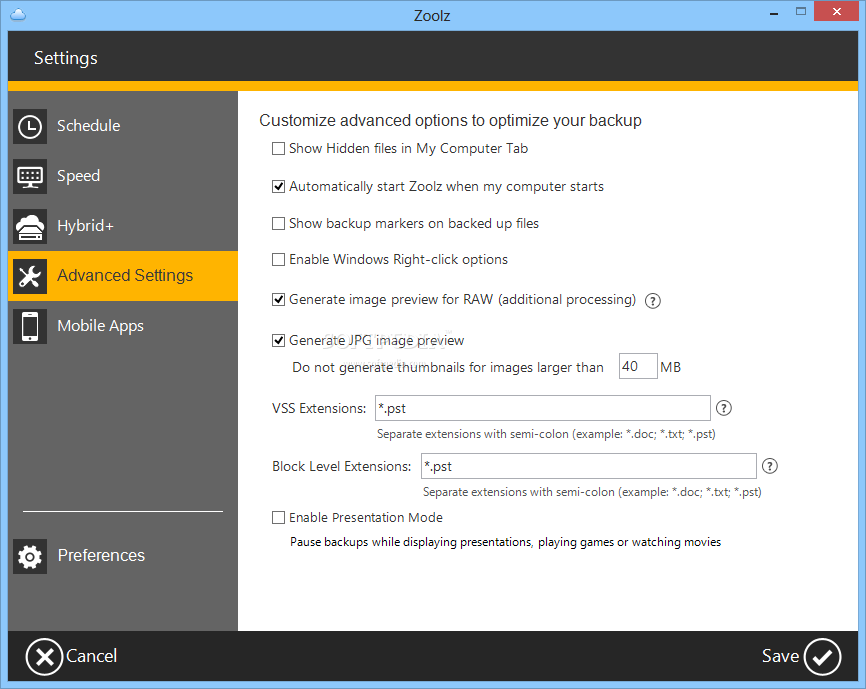This screenshot has height=689, width=866.
Task: Click 'Customize advanced options to optimize your backup' heading
Action: pyautogui.click(x=450, y=120)
